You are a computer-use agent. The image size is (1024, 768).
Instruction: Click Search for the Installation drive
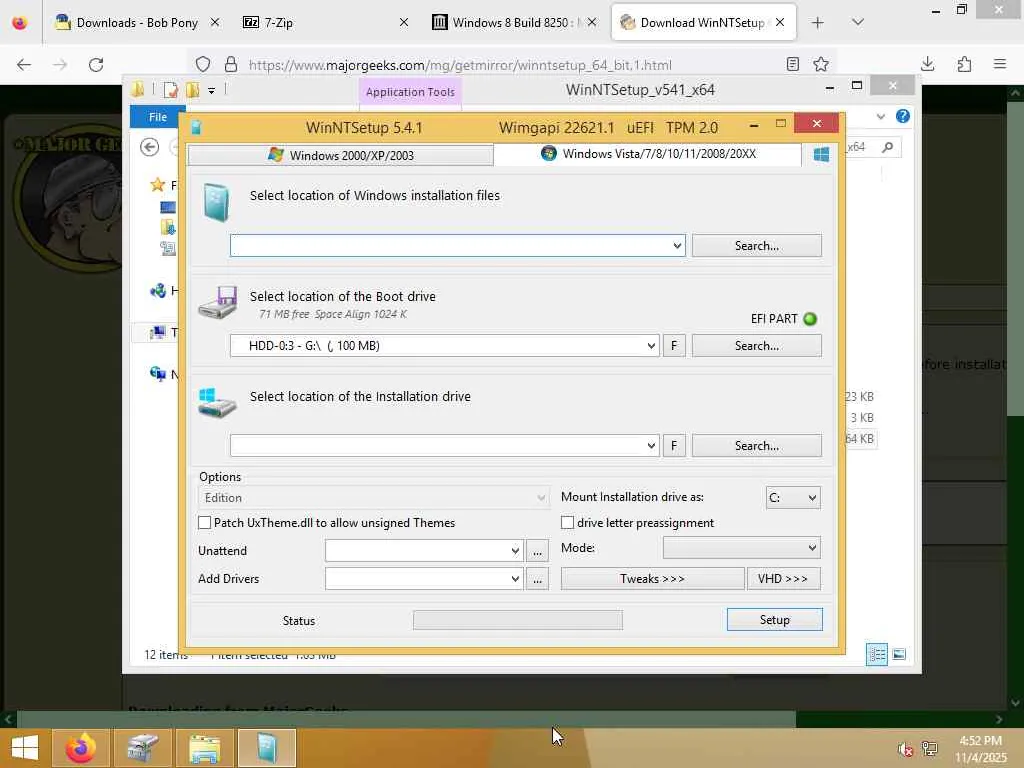coord(757,445)
